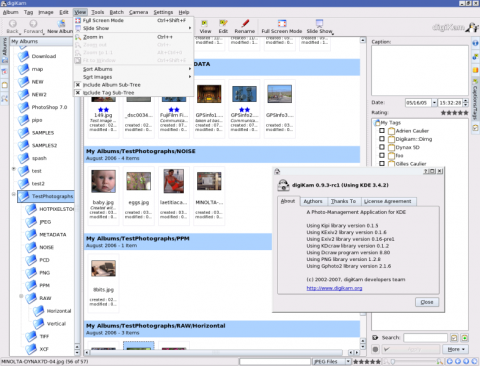
Task: Check the foo tag checkbox
Action: click(x=382, y=155)
